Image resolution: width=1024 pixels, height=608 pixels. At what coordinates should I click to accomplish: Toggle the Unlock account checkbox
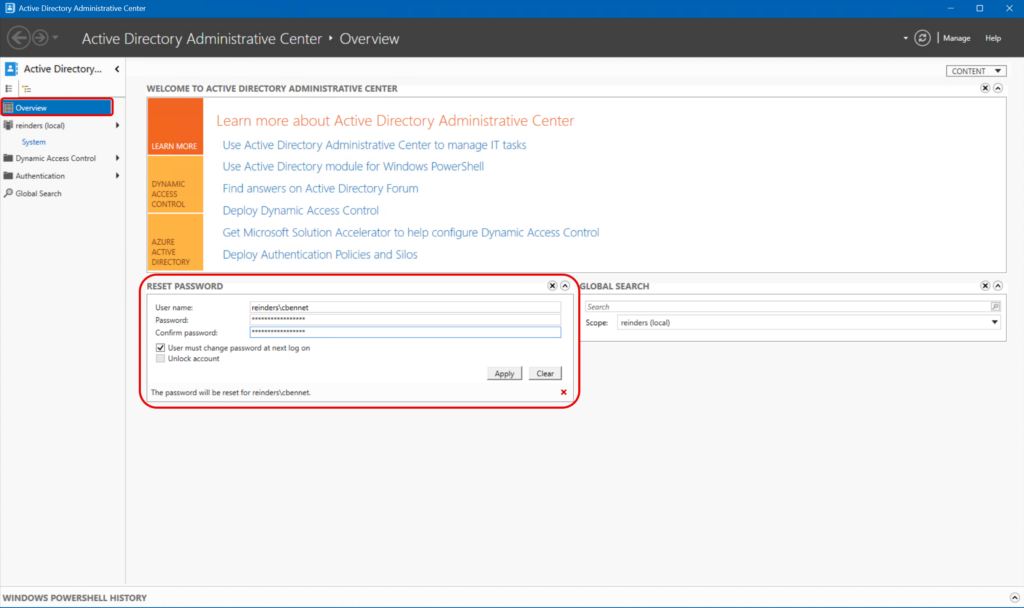161,359
